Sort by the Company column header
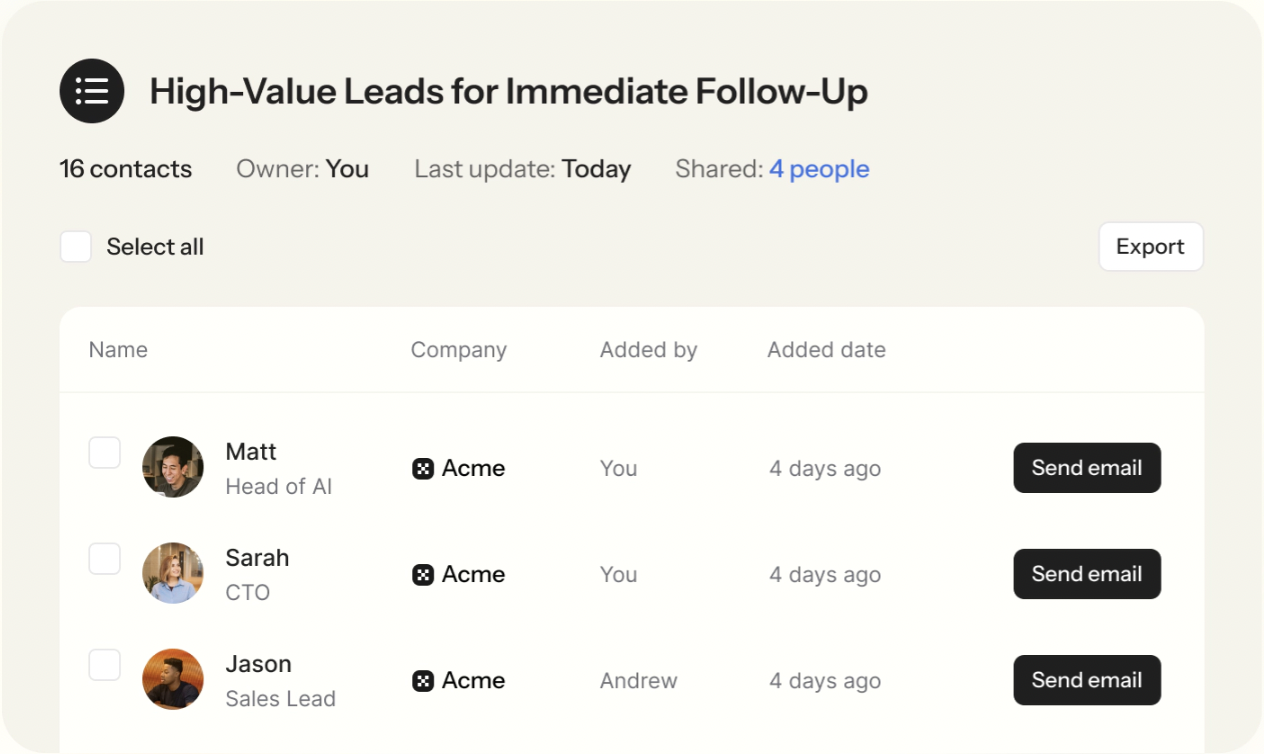This screenshot has width=1264, height=754. click(458, 350)
